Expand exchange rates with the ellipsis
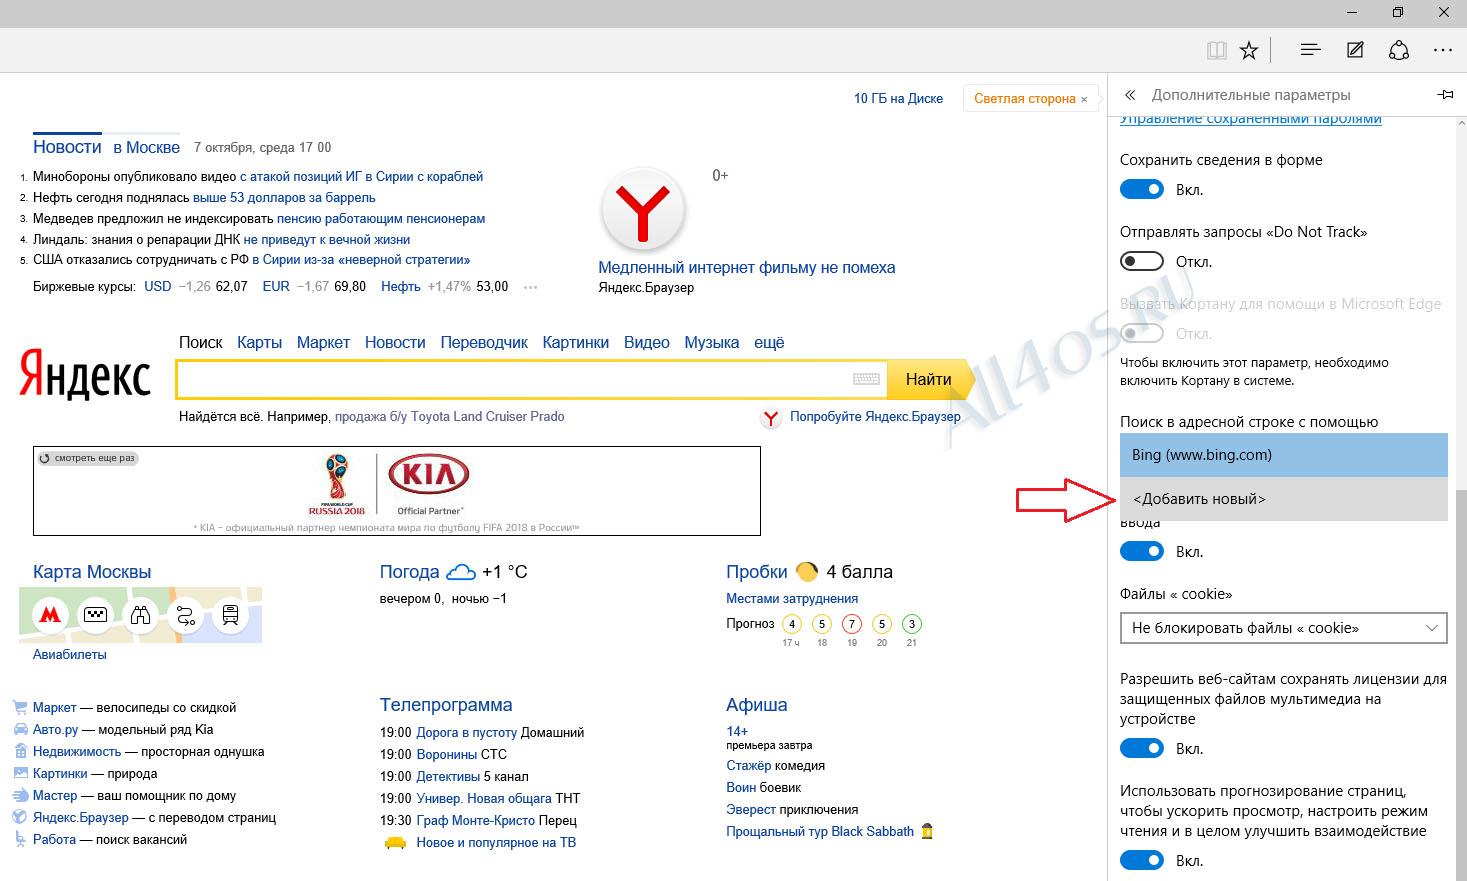 pos(530,287)
